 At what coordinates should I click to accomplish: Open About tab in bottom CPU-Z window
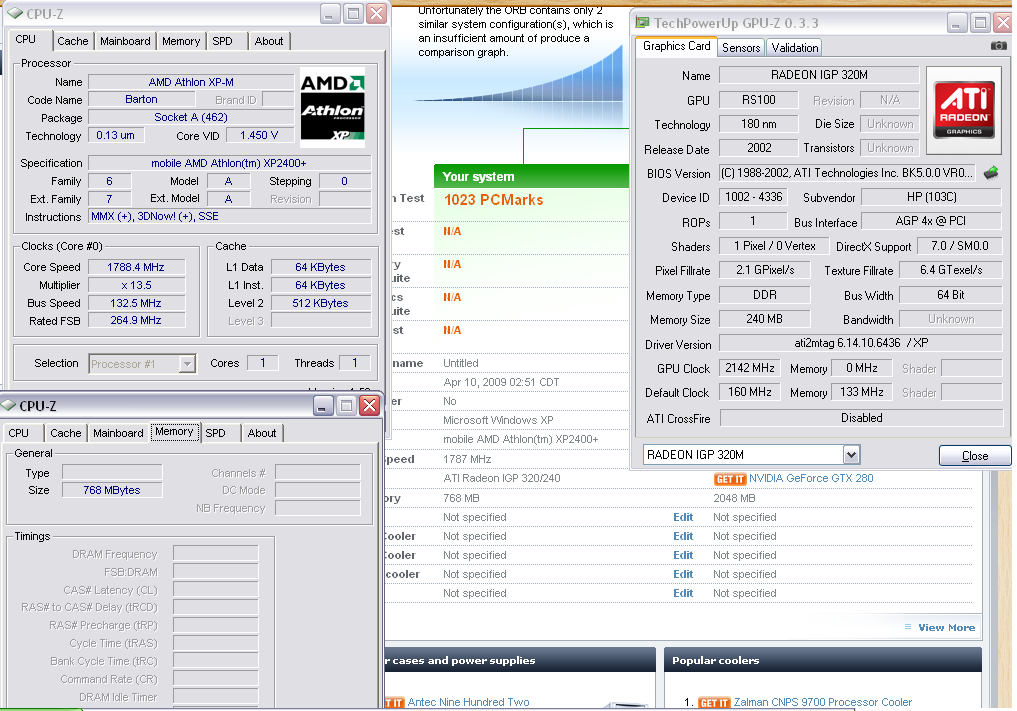[261, 433]
